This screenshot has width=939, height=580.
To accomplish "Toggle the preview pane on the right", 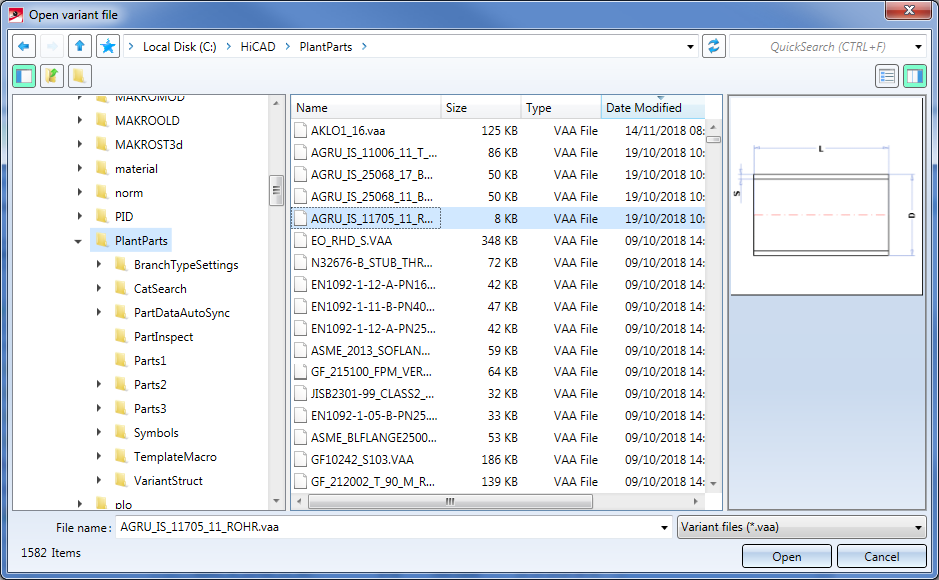I will click(914, 76).
